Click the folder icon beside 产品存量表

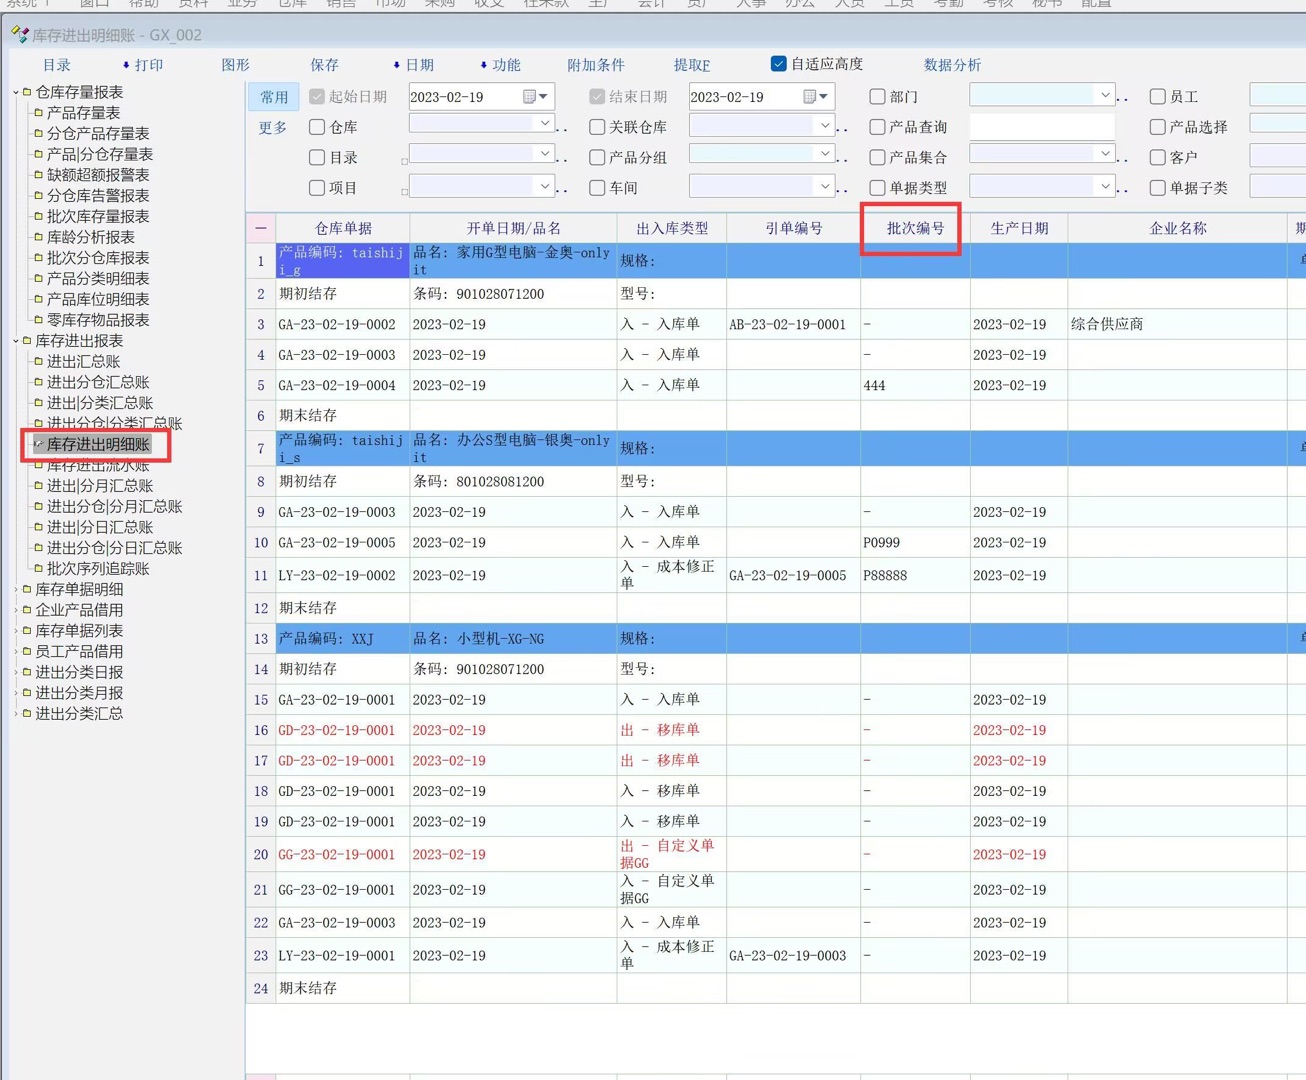click(x=39, y=113)
